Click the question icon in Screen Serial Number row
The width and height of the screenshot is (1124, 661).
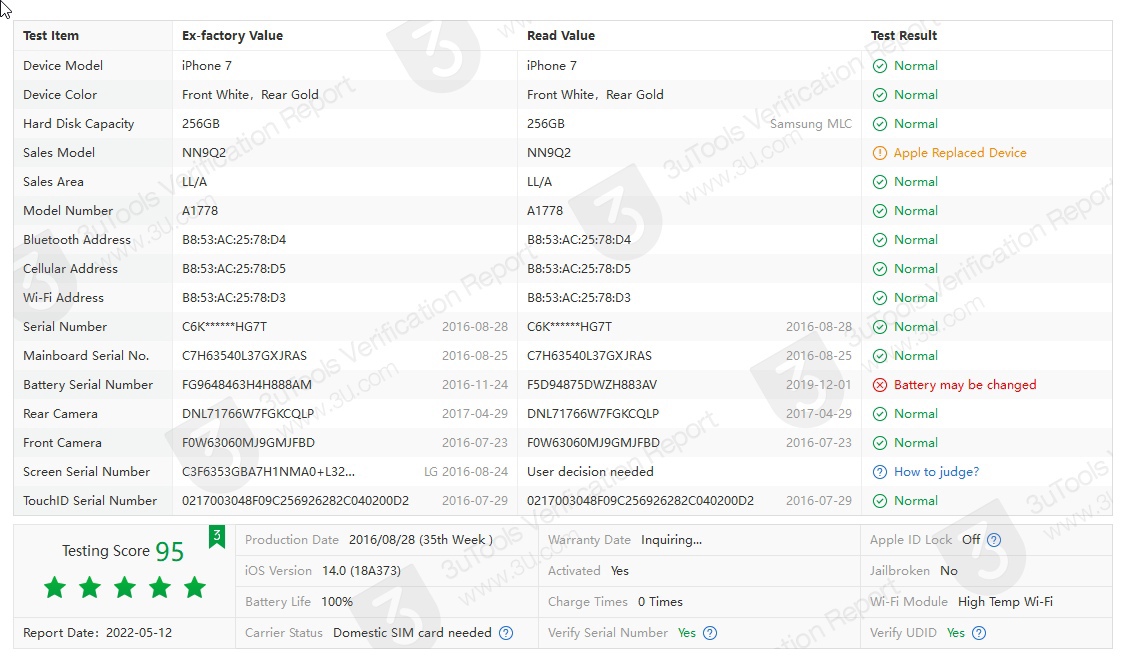point(880,472)
